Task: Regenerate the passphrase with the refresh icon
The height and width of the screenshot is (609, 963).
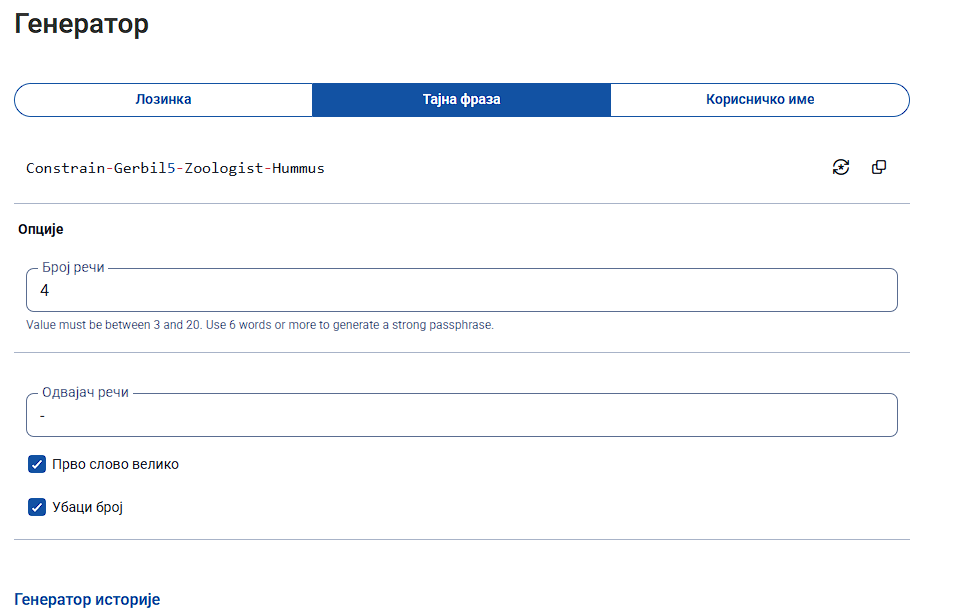Action: click(841, 167)
